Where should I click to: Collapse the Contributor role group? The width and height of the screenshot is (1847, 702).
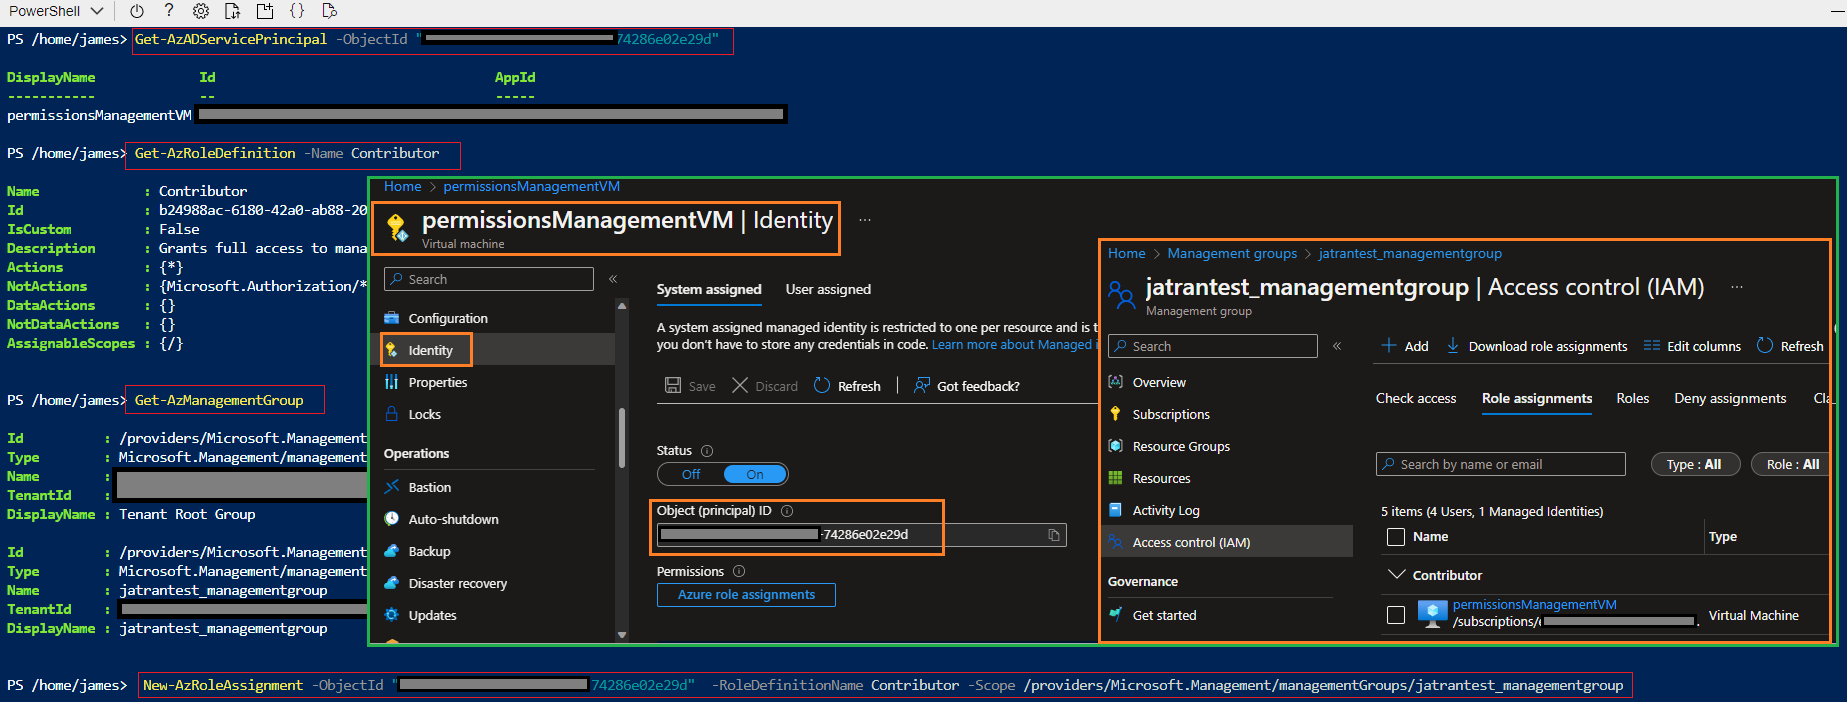click(1397, 575)
